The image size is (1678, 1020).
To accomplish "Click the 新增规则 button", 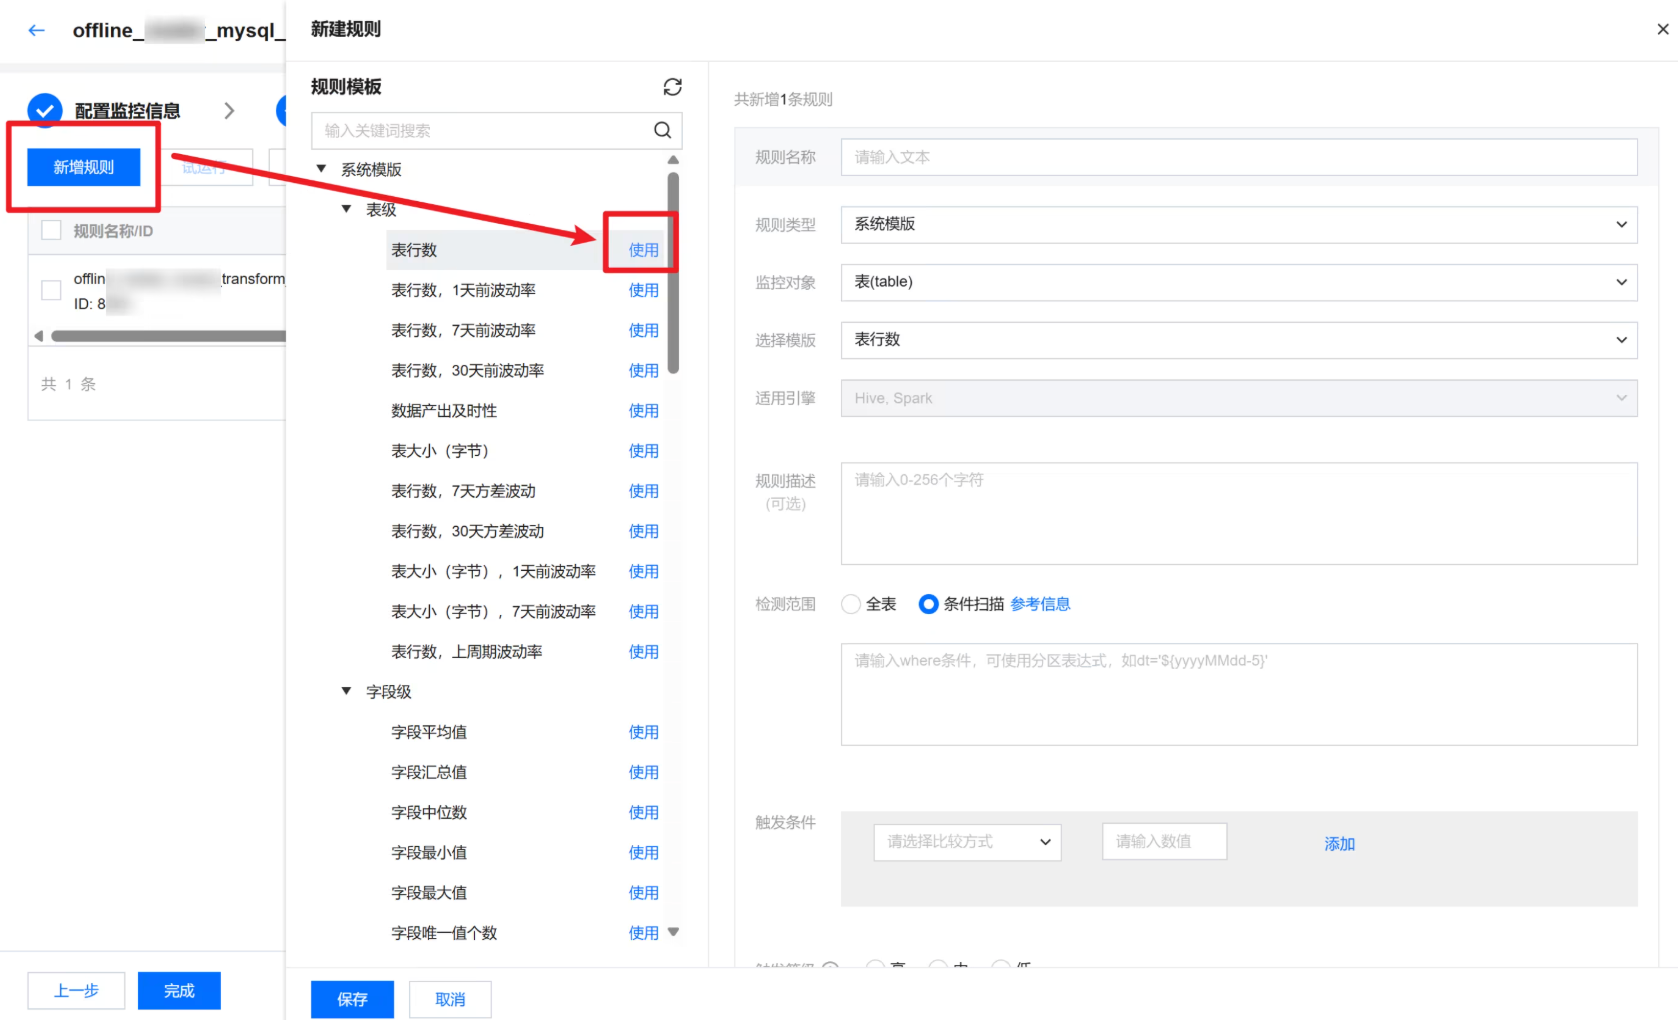I will pos(84,167).
